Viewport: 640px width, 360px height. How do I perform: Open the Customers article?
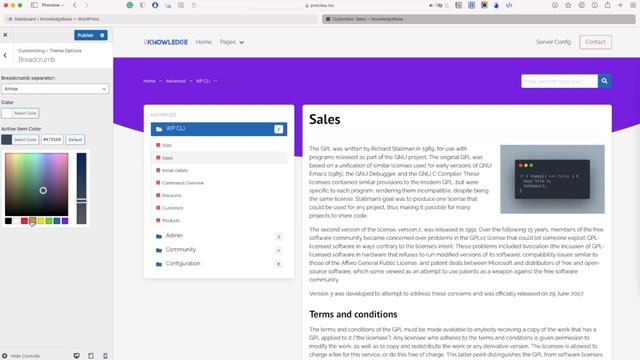(x=172, y=208)
